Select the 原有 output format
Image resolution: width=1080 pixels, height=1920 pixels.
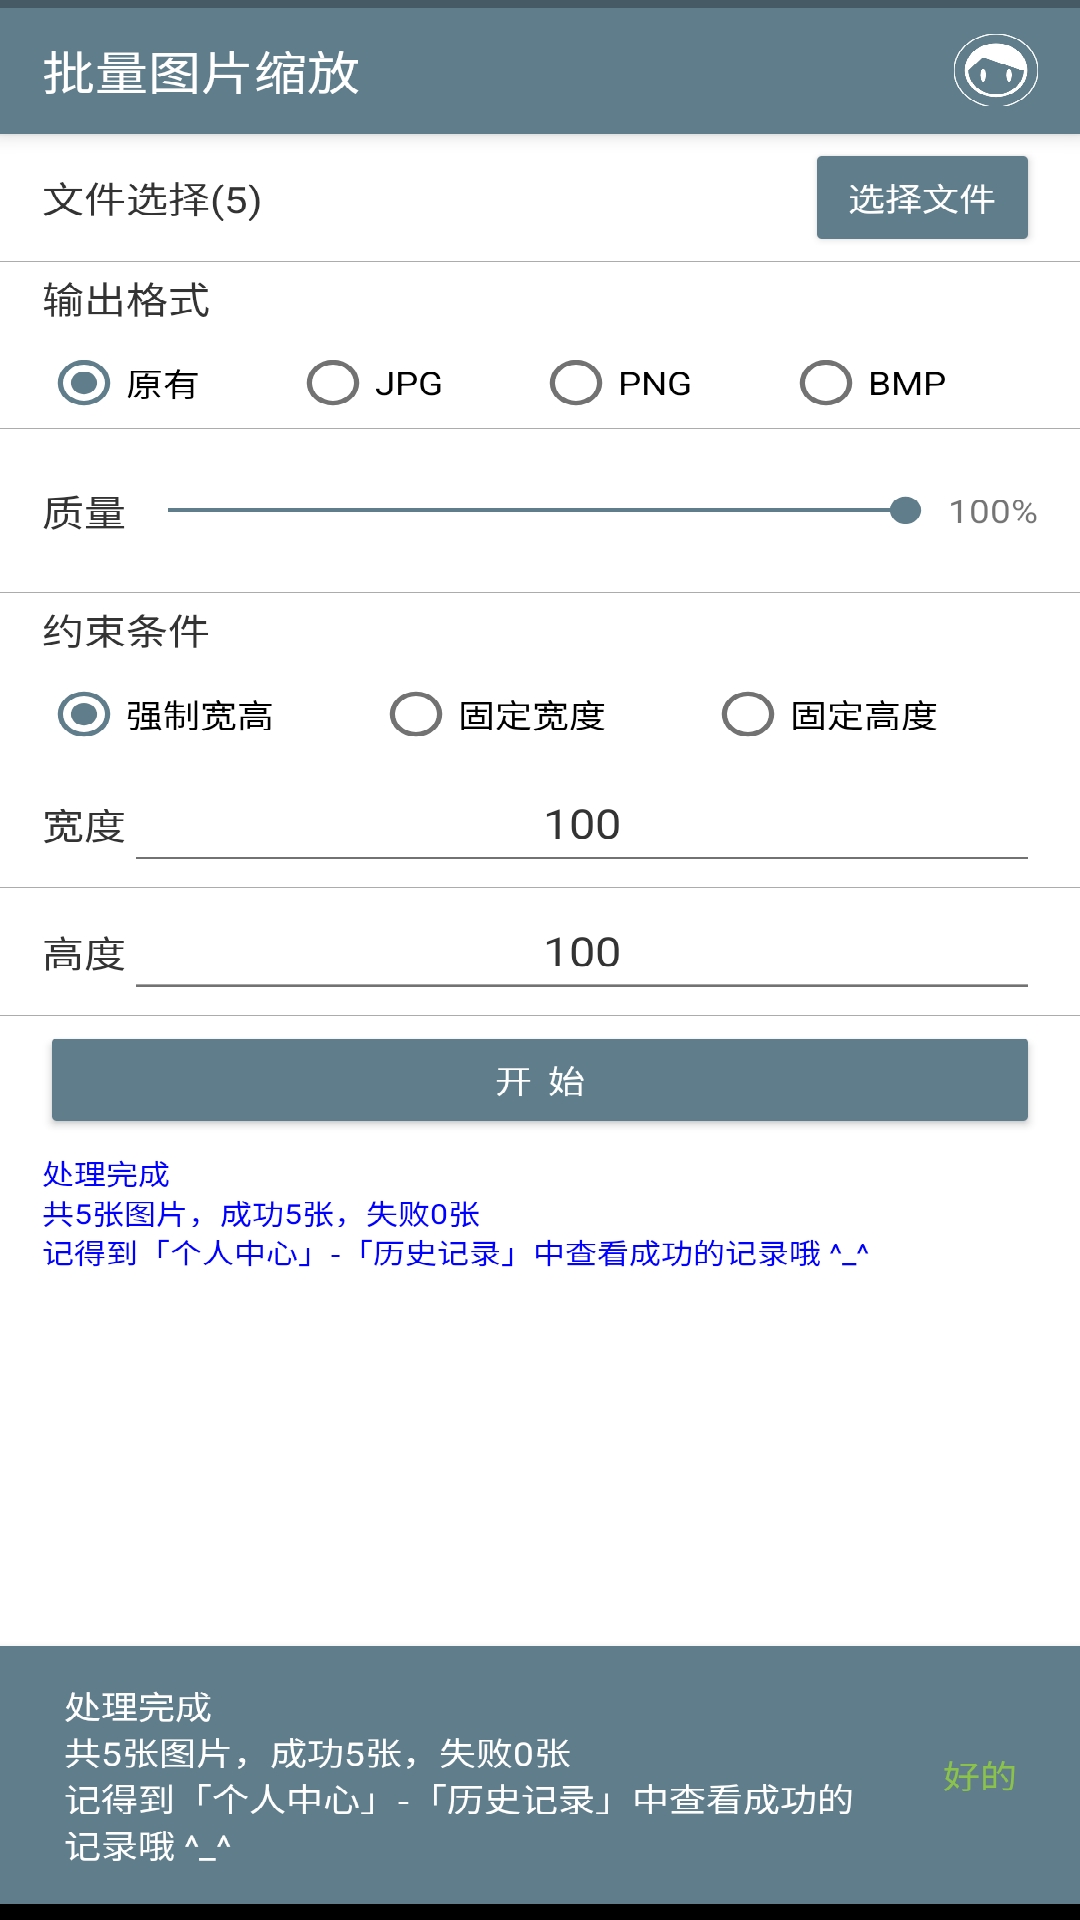coord(84,383)
